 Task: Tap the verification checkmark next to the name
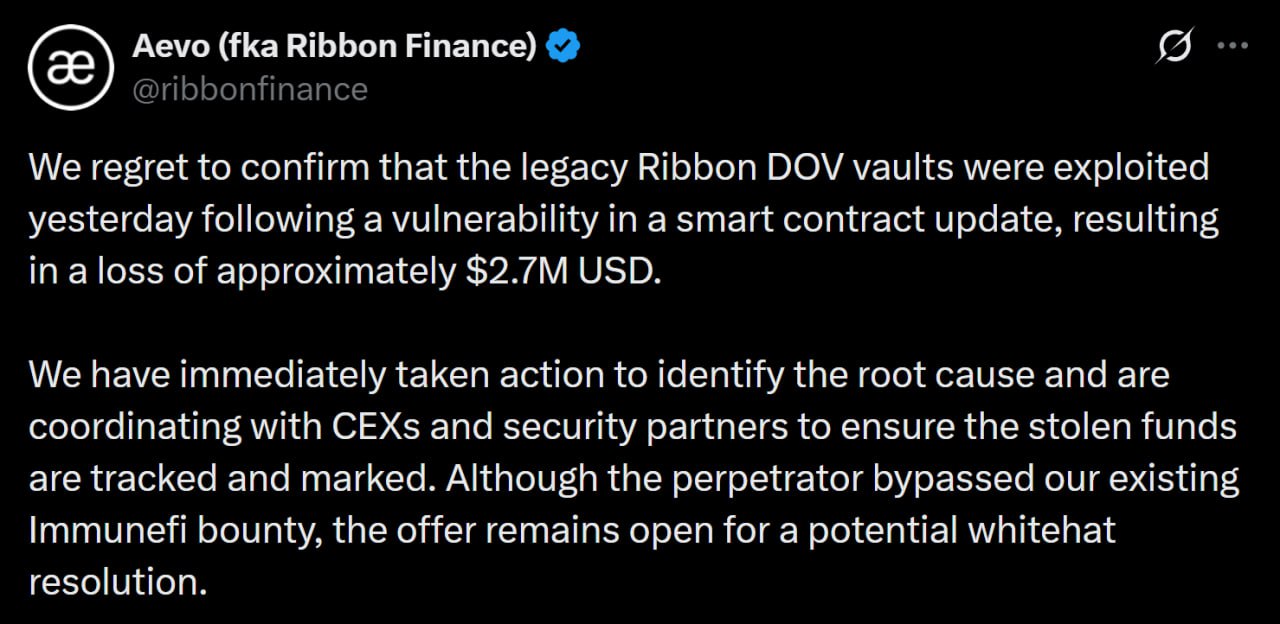[x=564, y=43]
